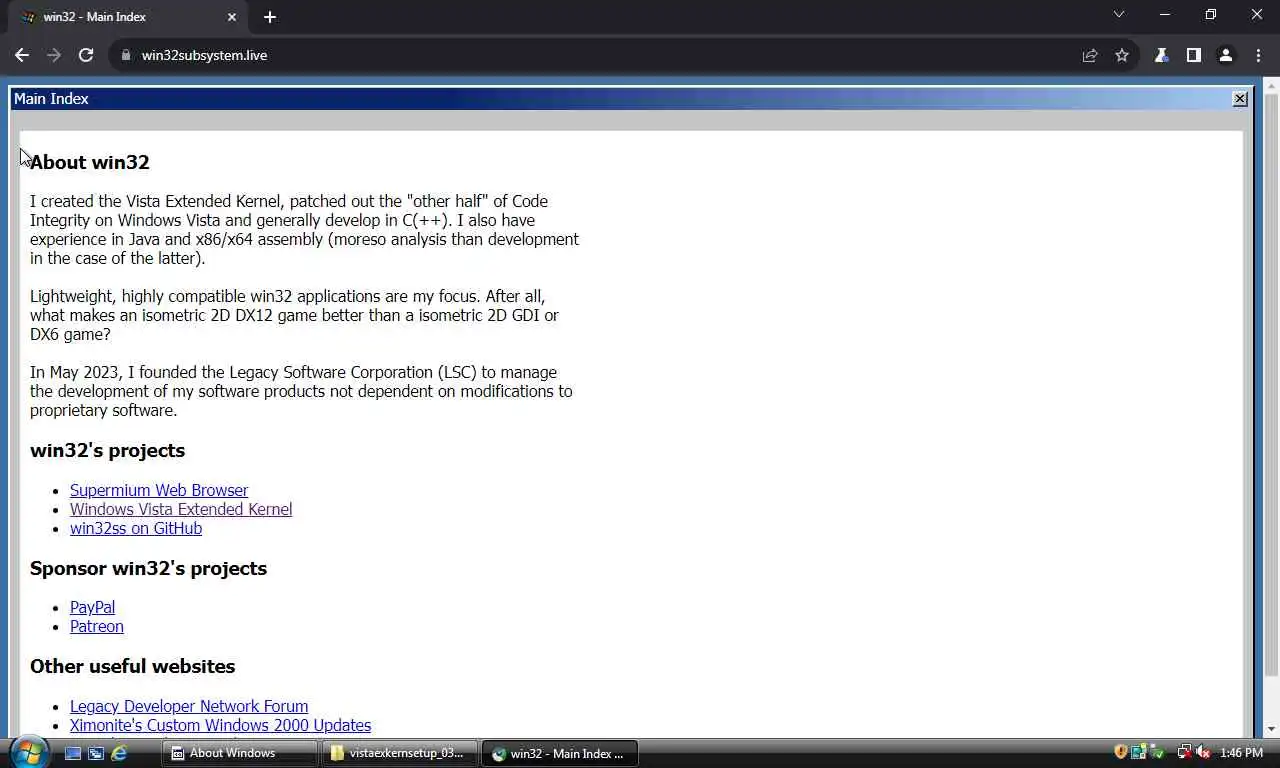Bookmark this page with the star icon
The image size is (1280, 768).
(x=1122, y=55)
